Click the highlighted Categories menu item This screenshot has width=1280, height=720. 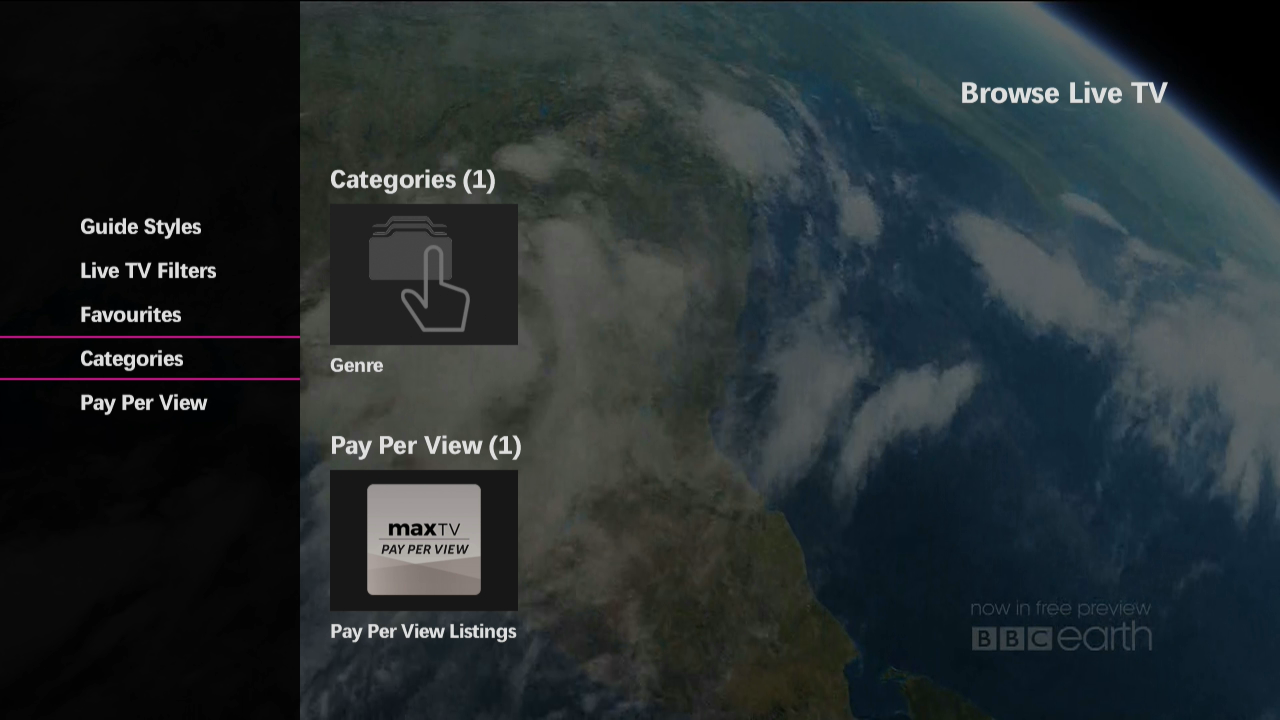click(131, 358)
